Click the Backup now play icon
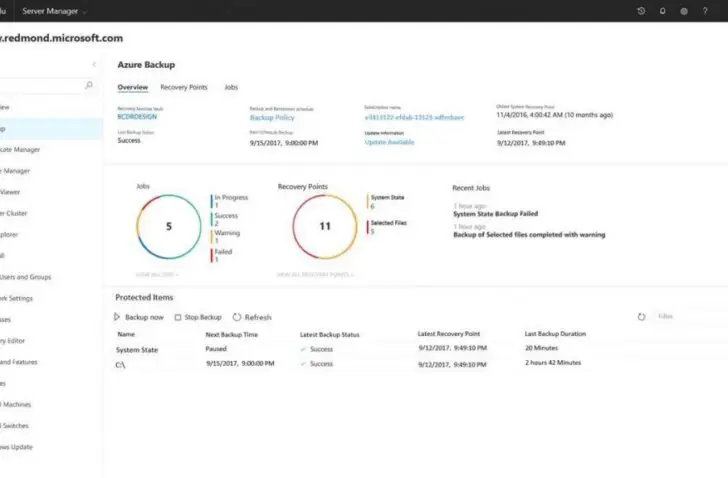Viewport: 728px width, 478px height. pyautogui.click(x=117, y=317)
